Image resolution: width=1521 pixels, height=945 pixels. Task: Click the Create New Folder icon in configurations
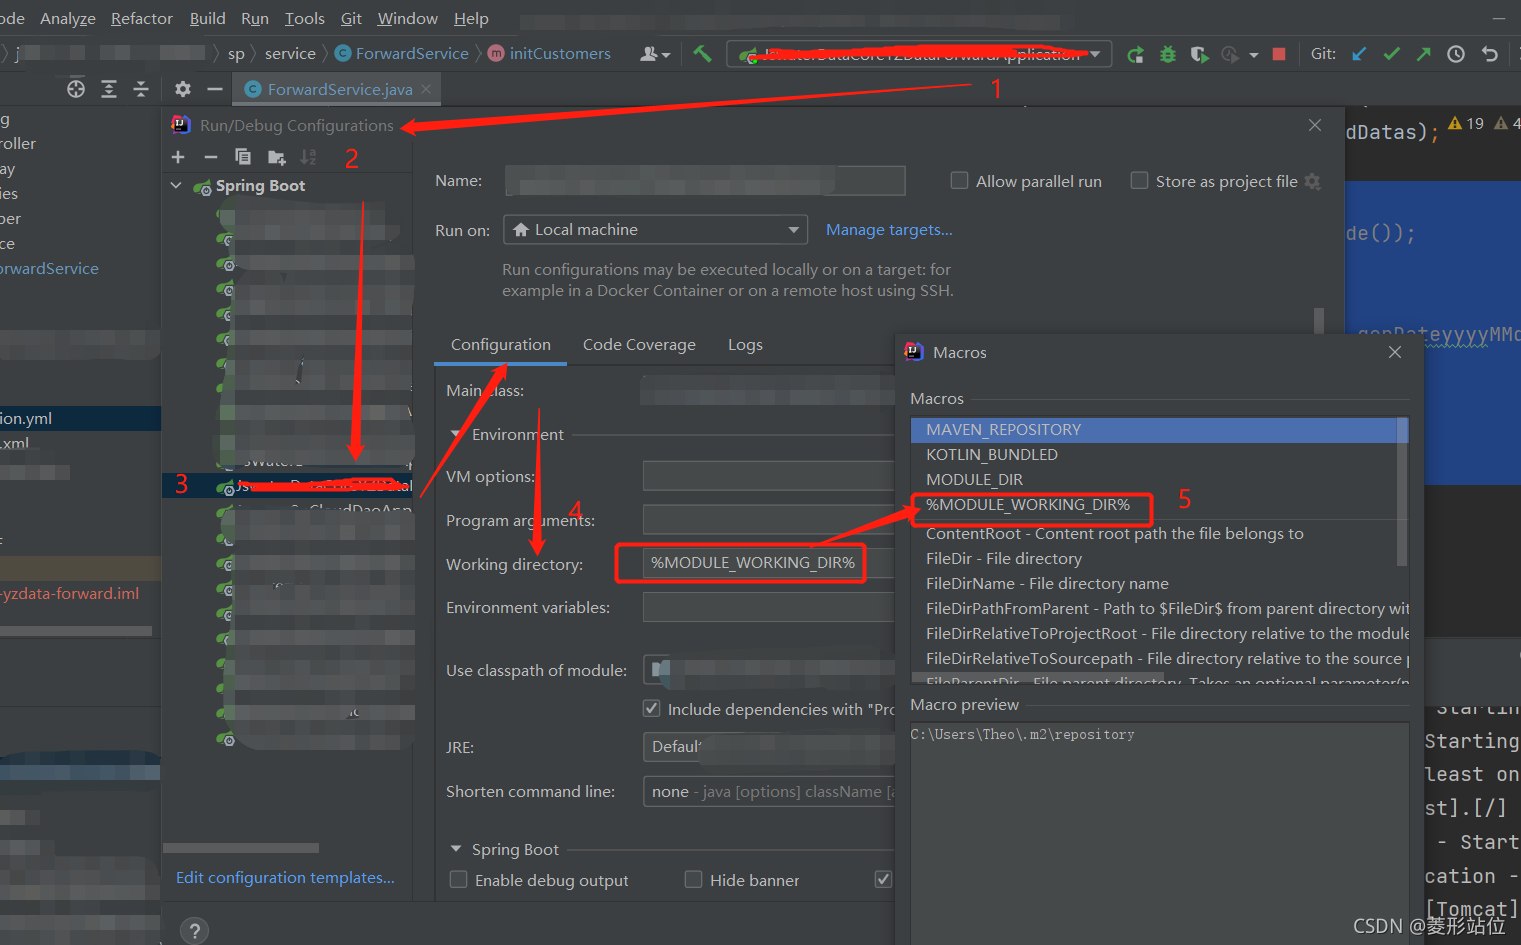(x=277, y=157)
